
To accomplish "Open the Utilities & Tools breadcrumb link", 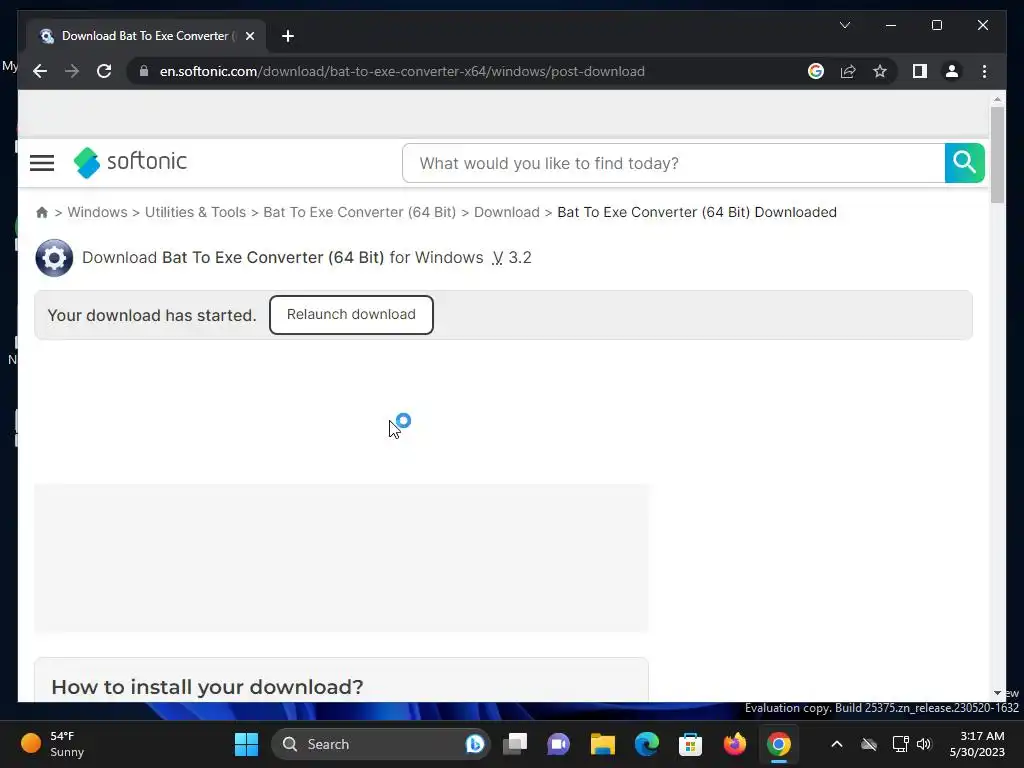I will point(195,212).
